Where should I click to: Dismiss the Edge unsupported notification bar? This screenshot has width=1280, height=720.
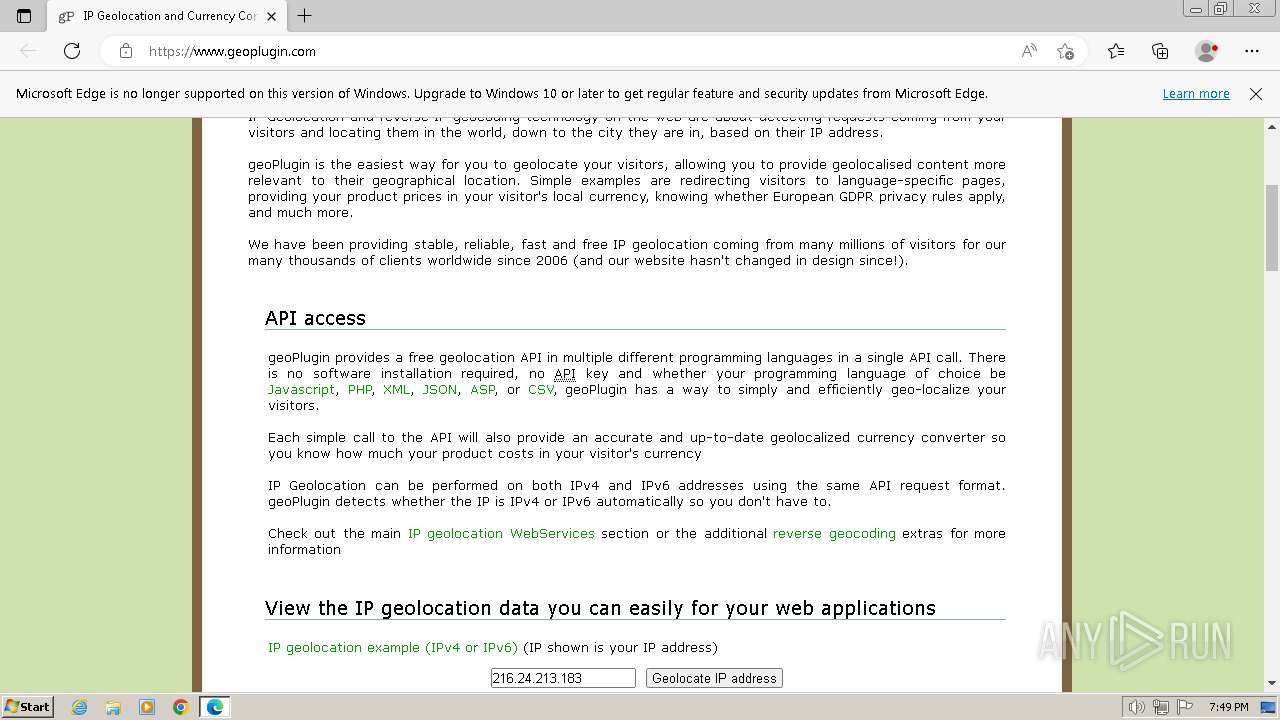(1256, 94)
